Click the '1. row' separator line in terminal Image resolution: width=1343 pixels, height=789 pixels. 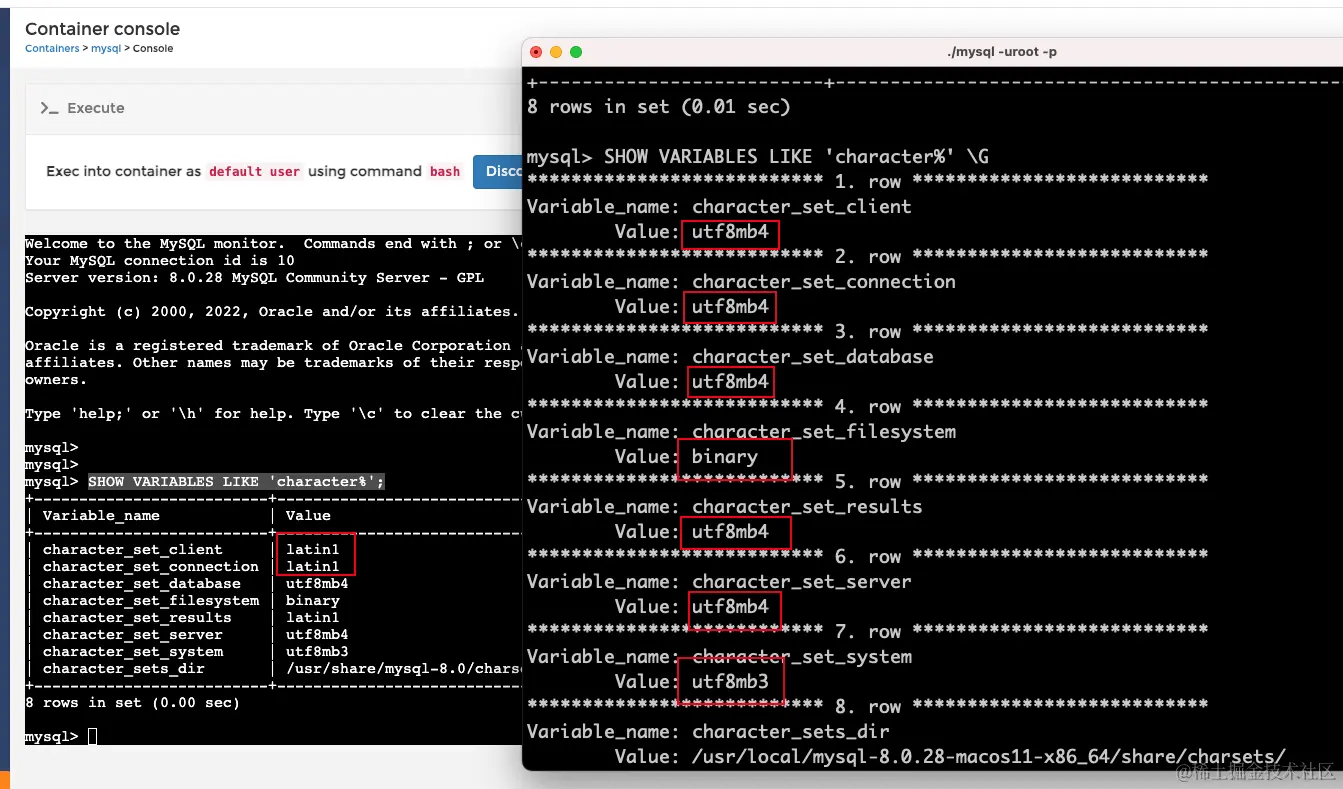867,182
